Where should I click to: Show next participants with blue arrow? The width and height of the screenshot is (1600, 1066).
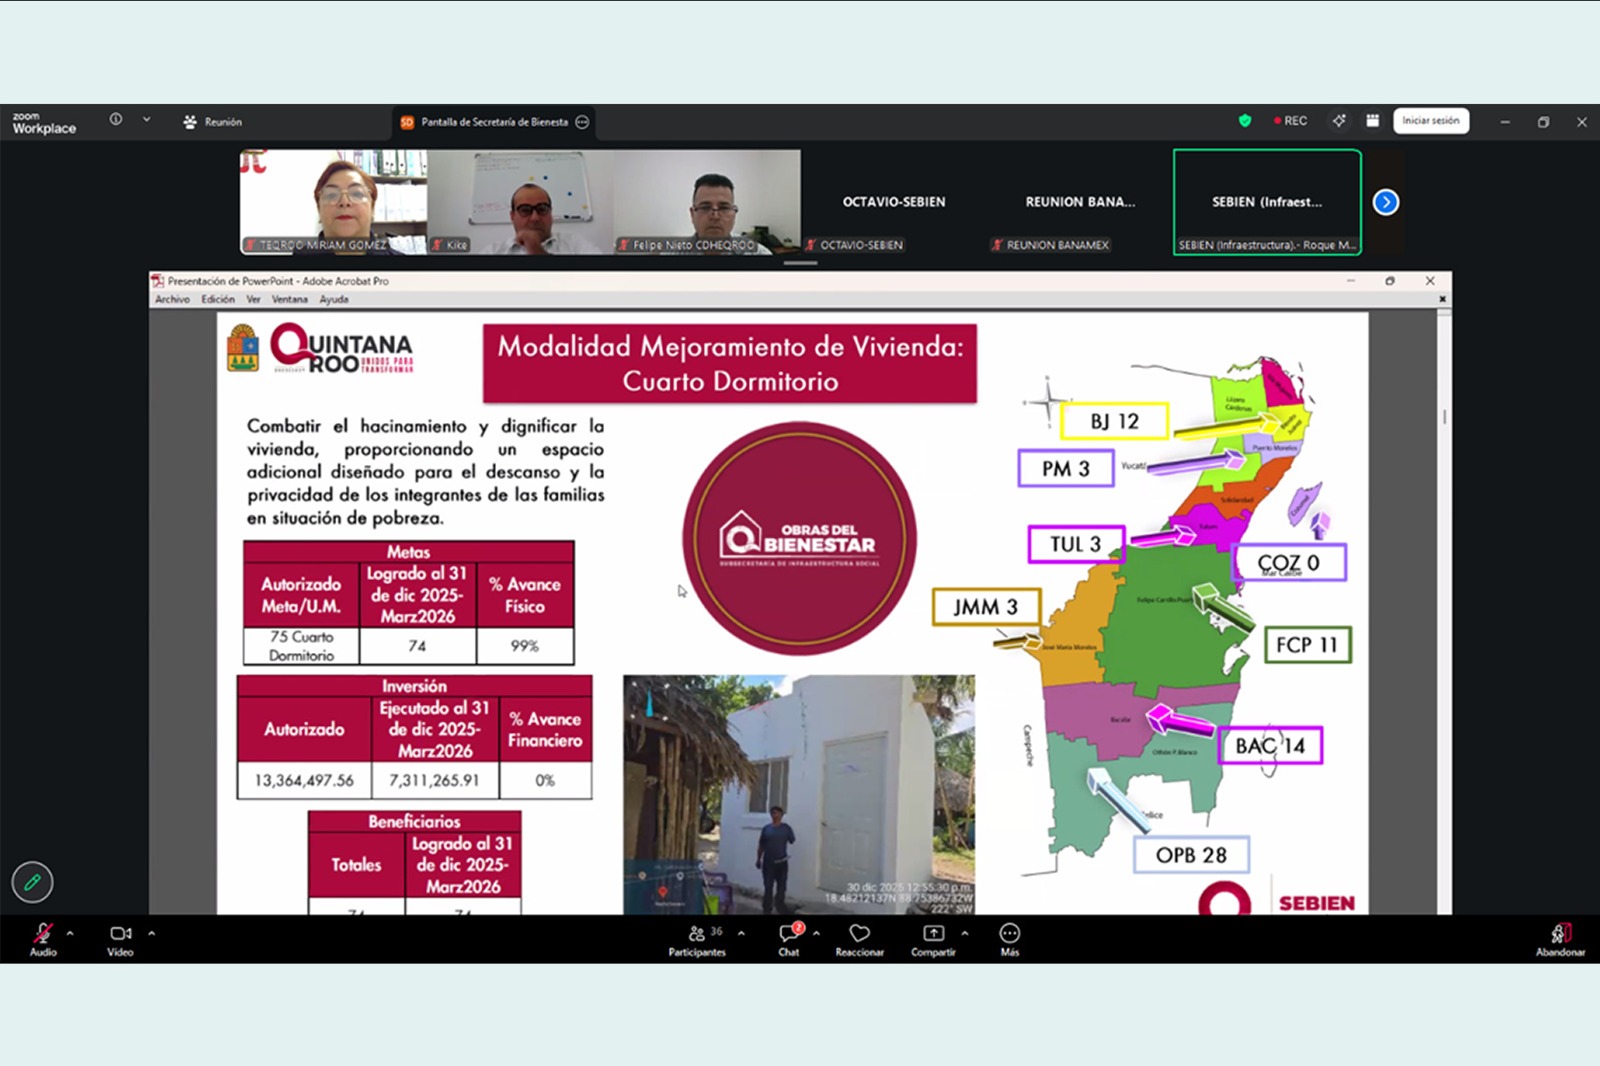[1385, 202]
